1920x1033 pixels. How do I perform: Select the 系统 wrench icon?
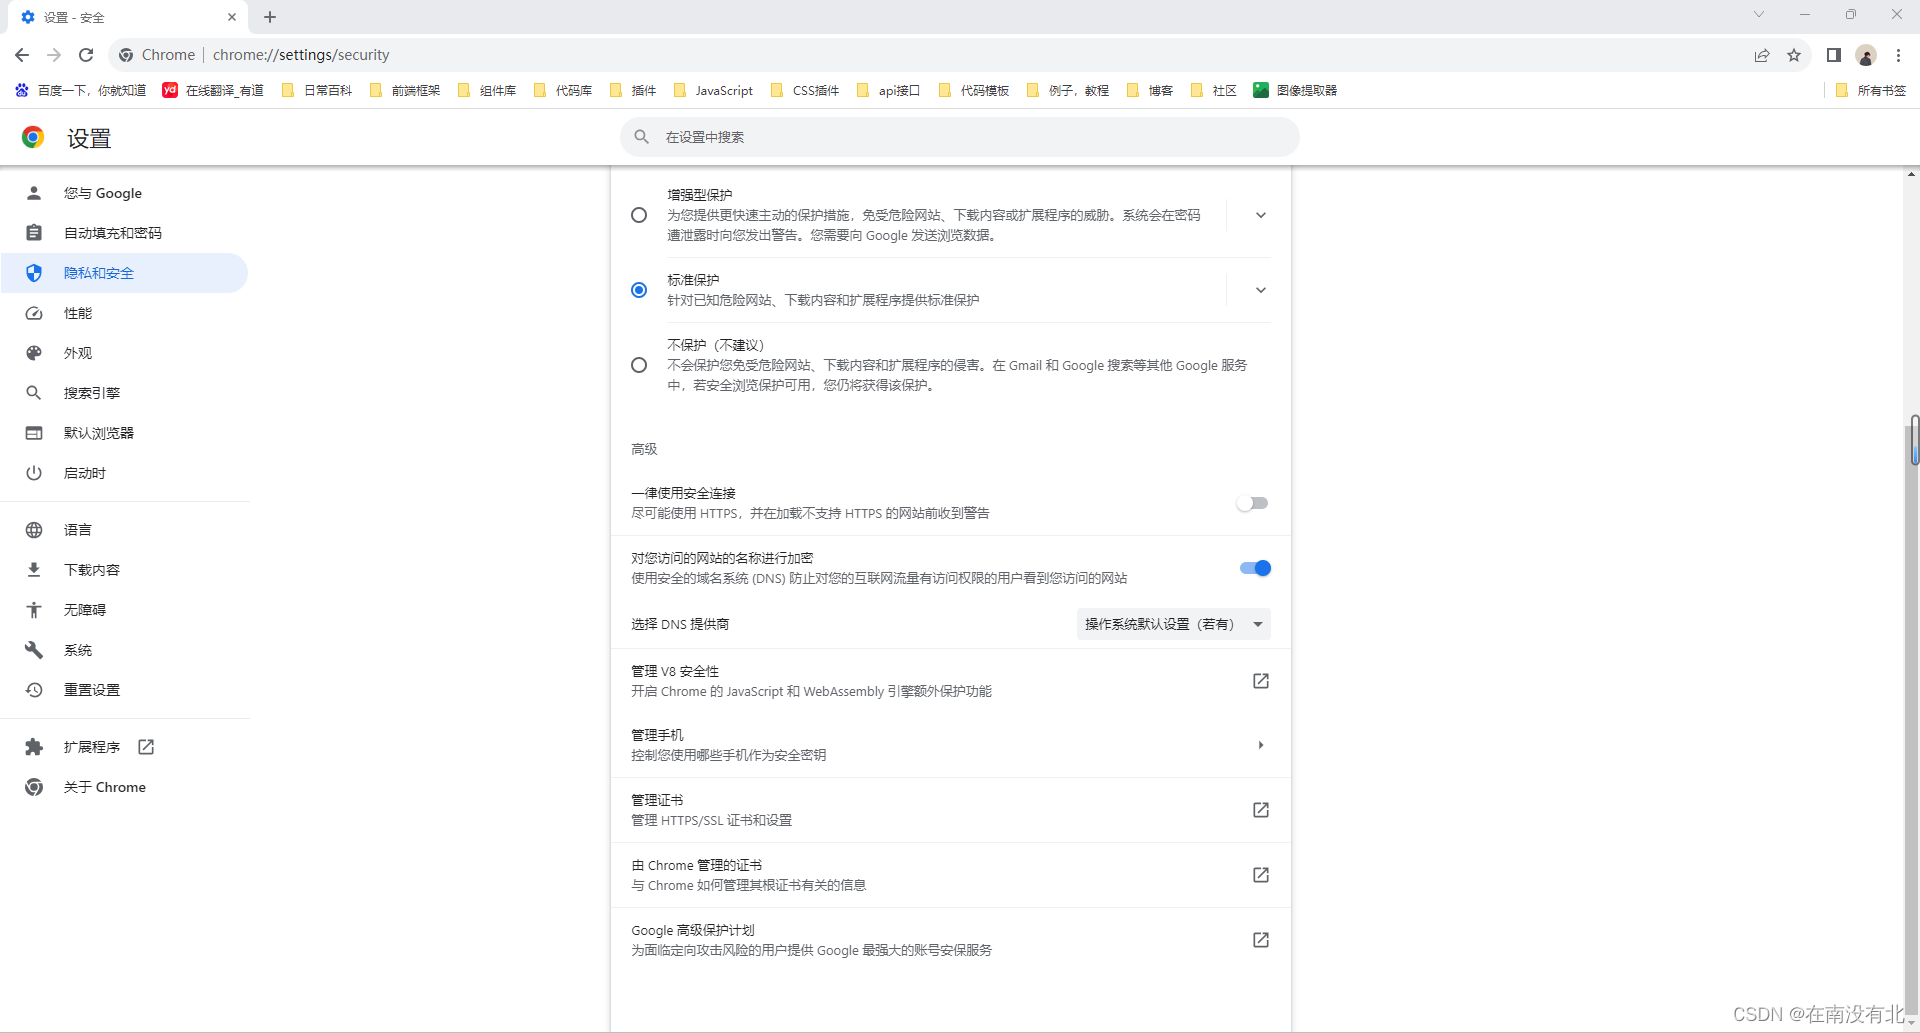pyautogui.click(x=34, y=649)
